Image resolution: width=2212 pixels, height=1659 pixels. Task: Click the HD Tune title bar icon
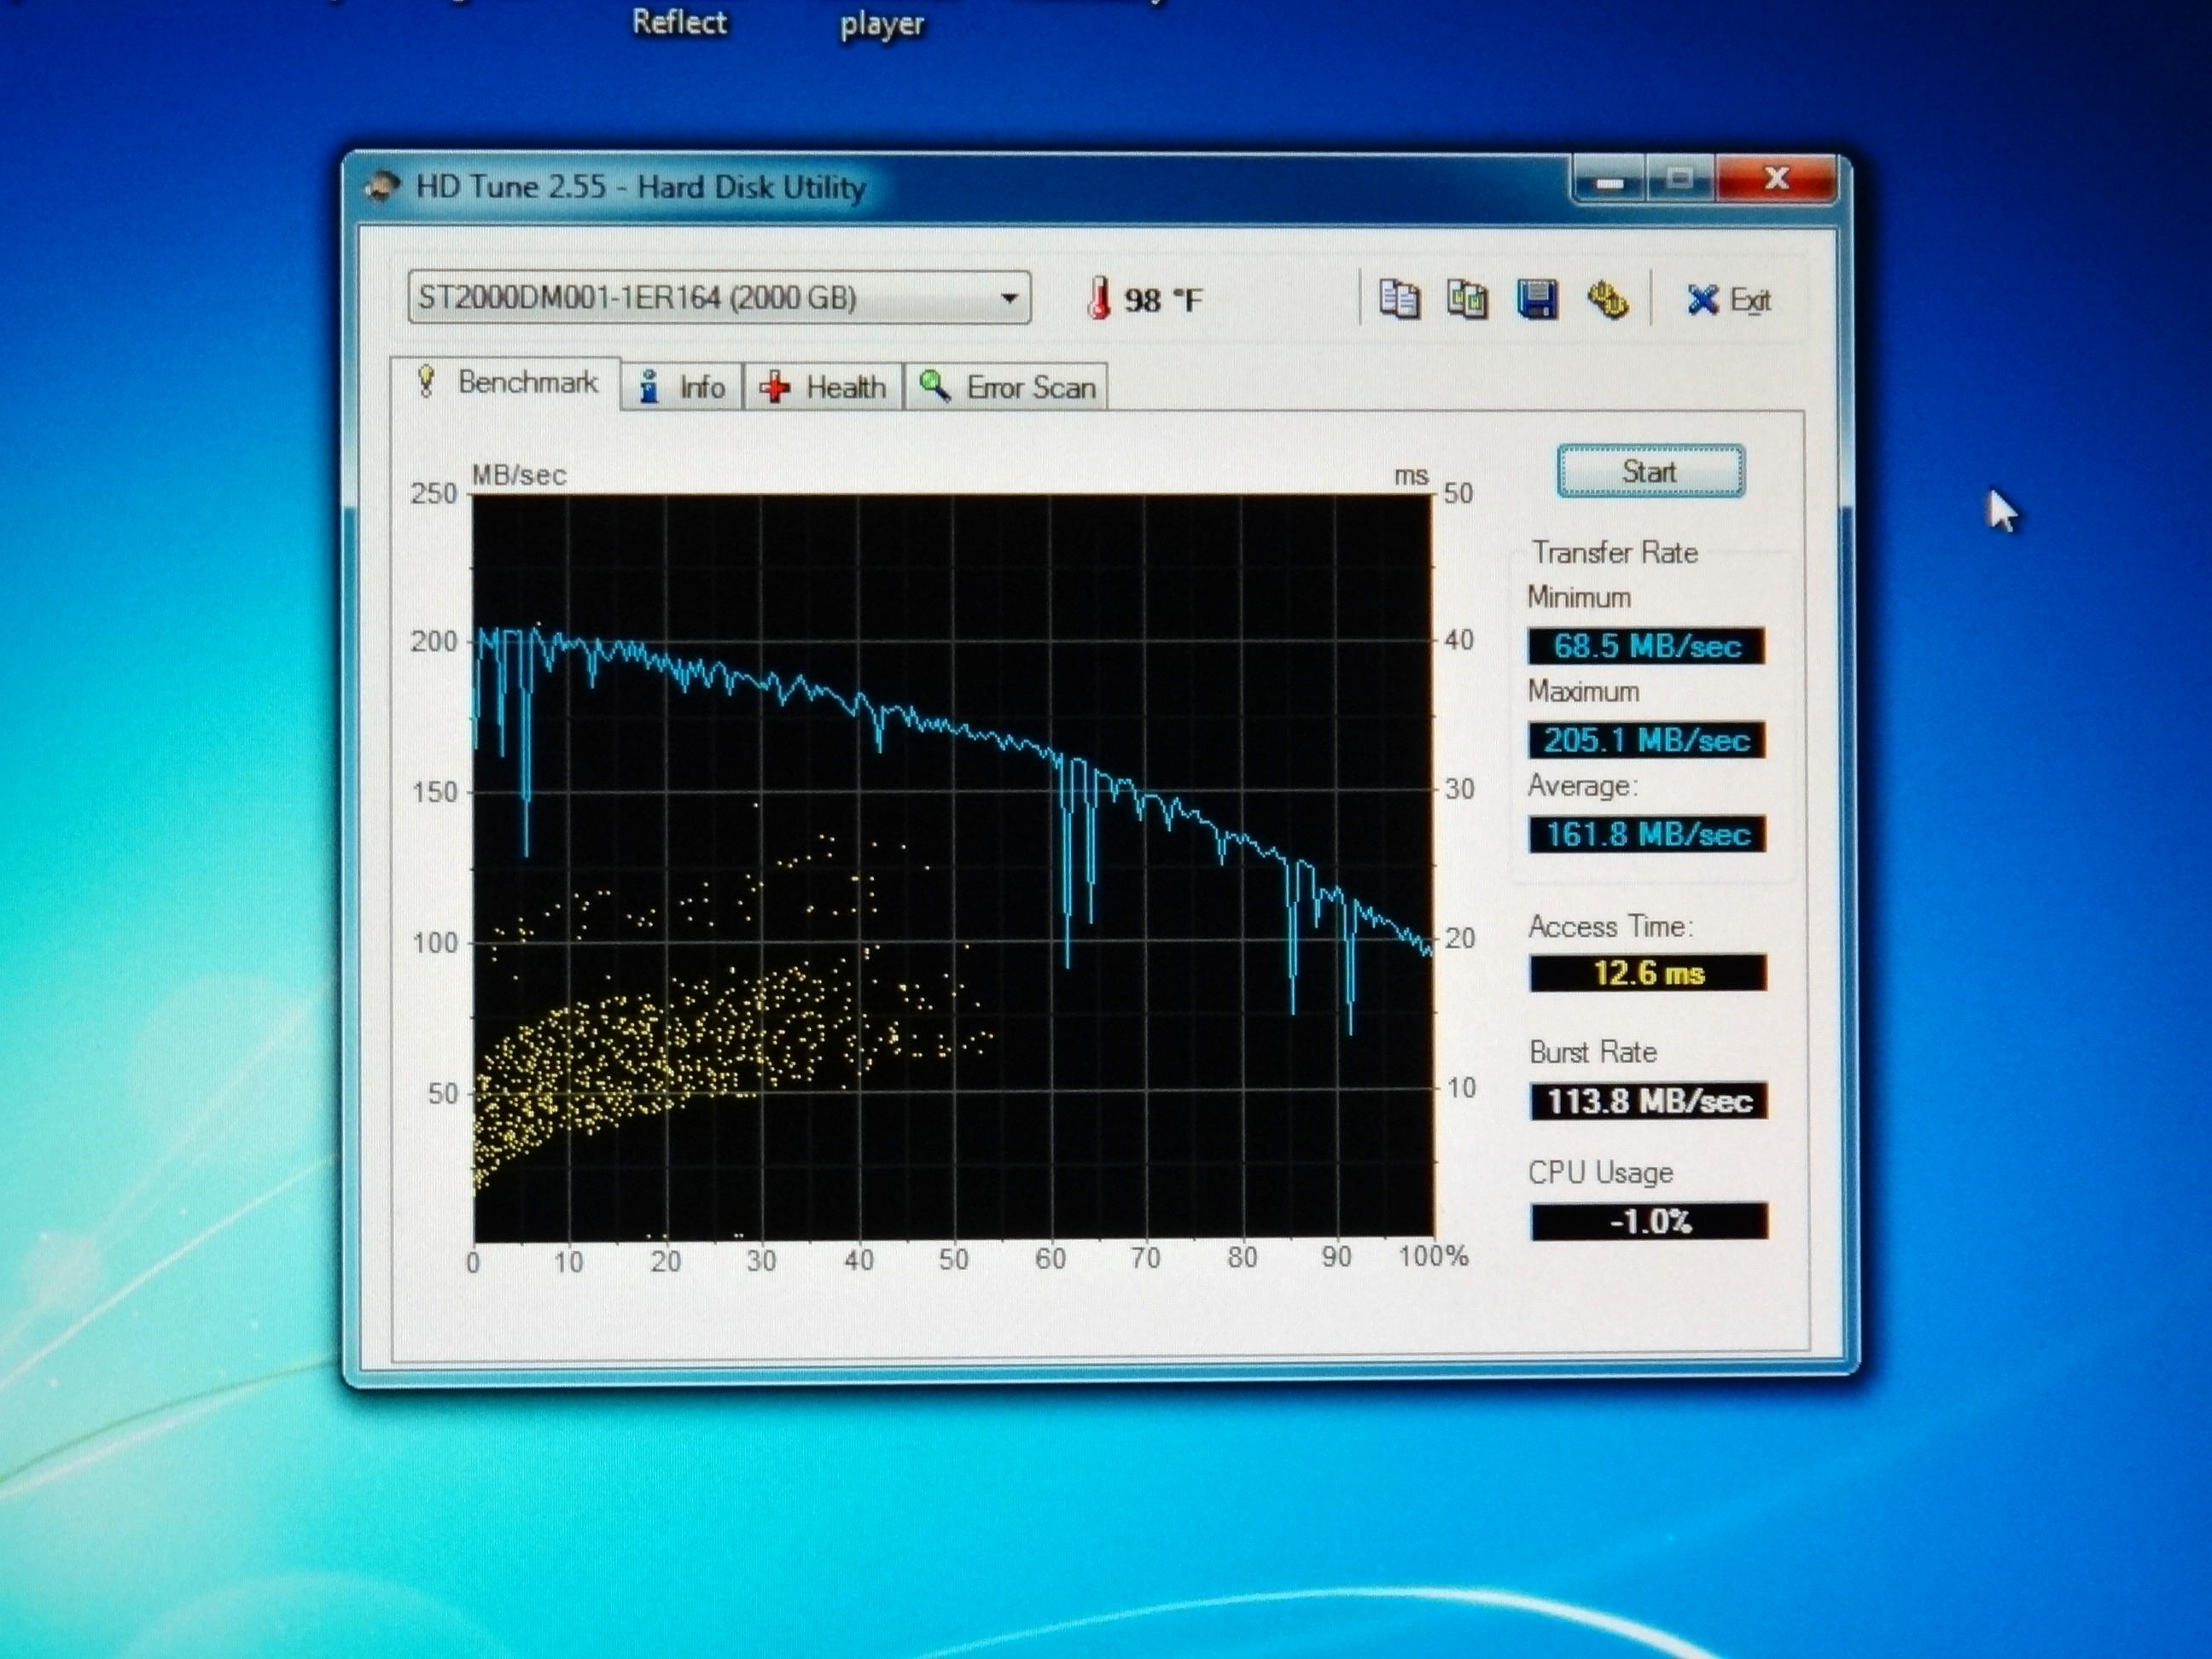[381, 186]
